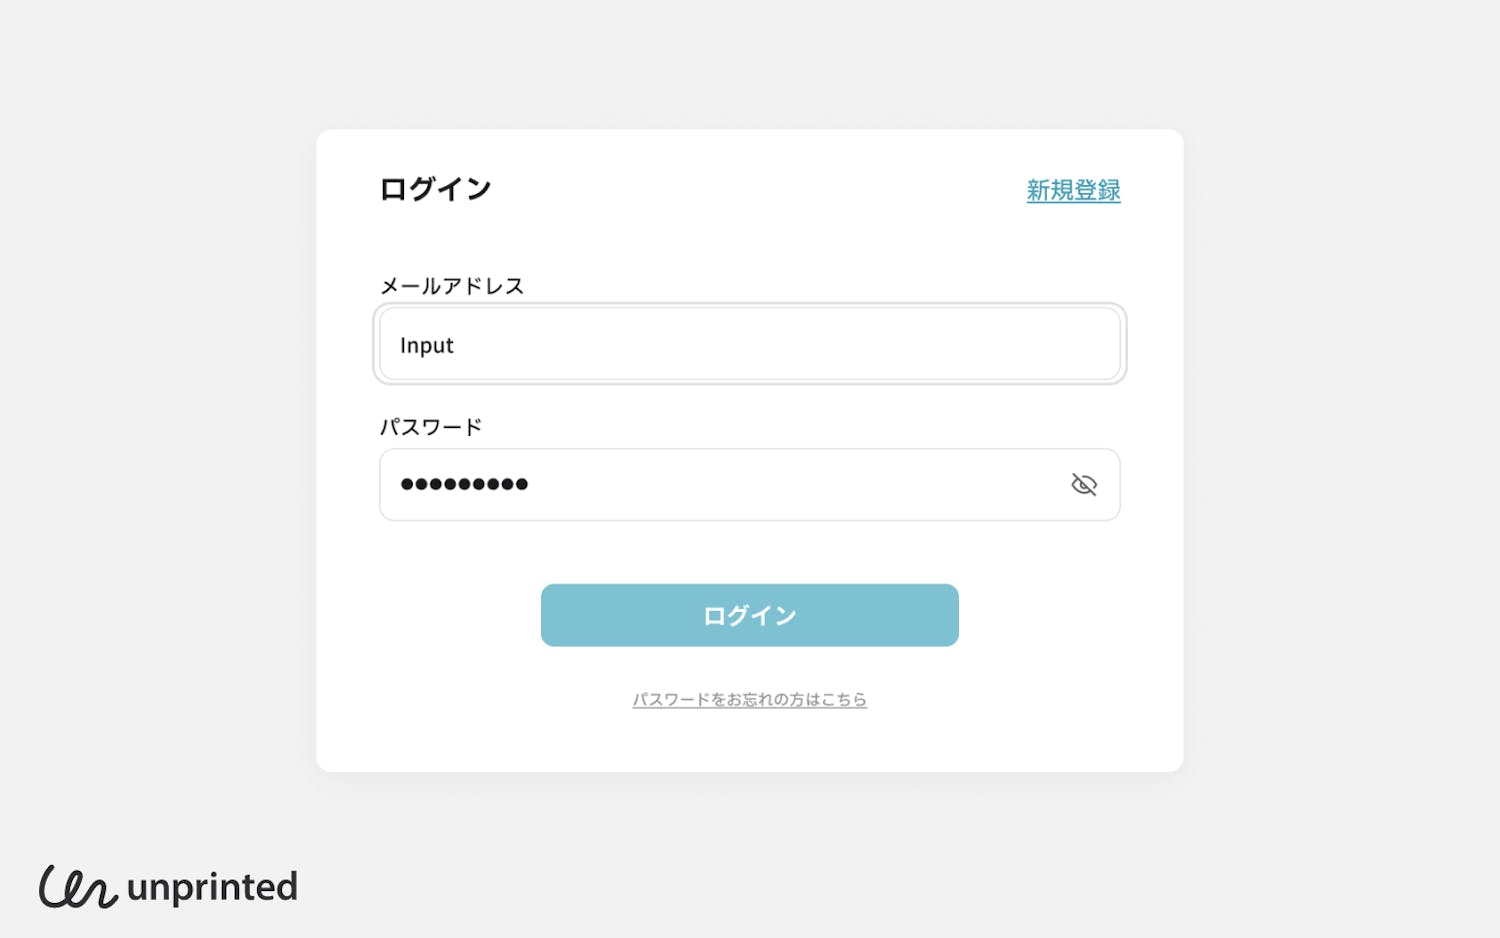Open the 新規登録 sign-up link

tap(1073, 190)
